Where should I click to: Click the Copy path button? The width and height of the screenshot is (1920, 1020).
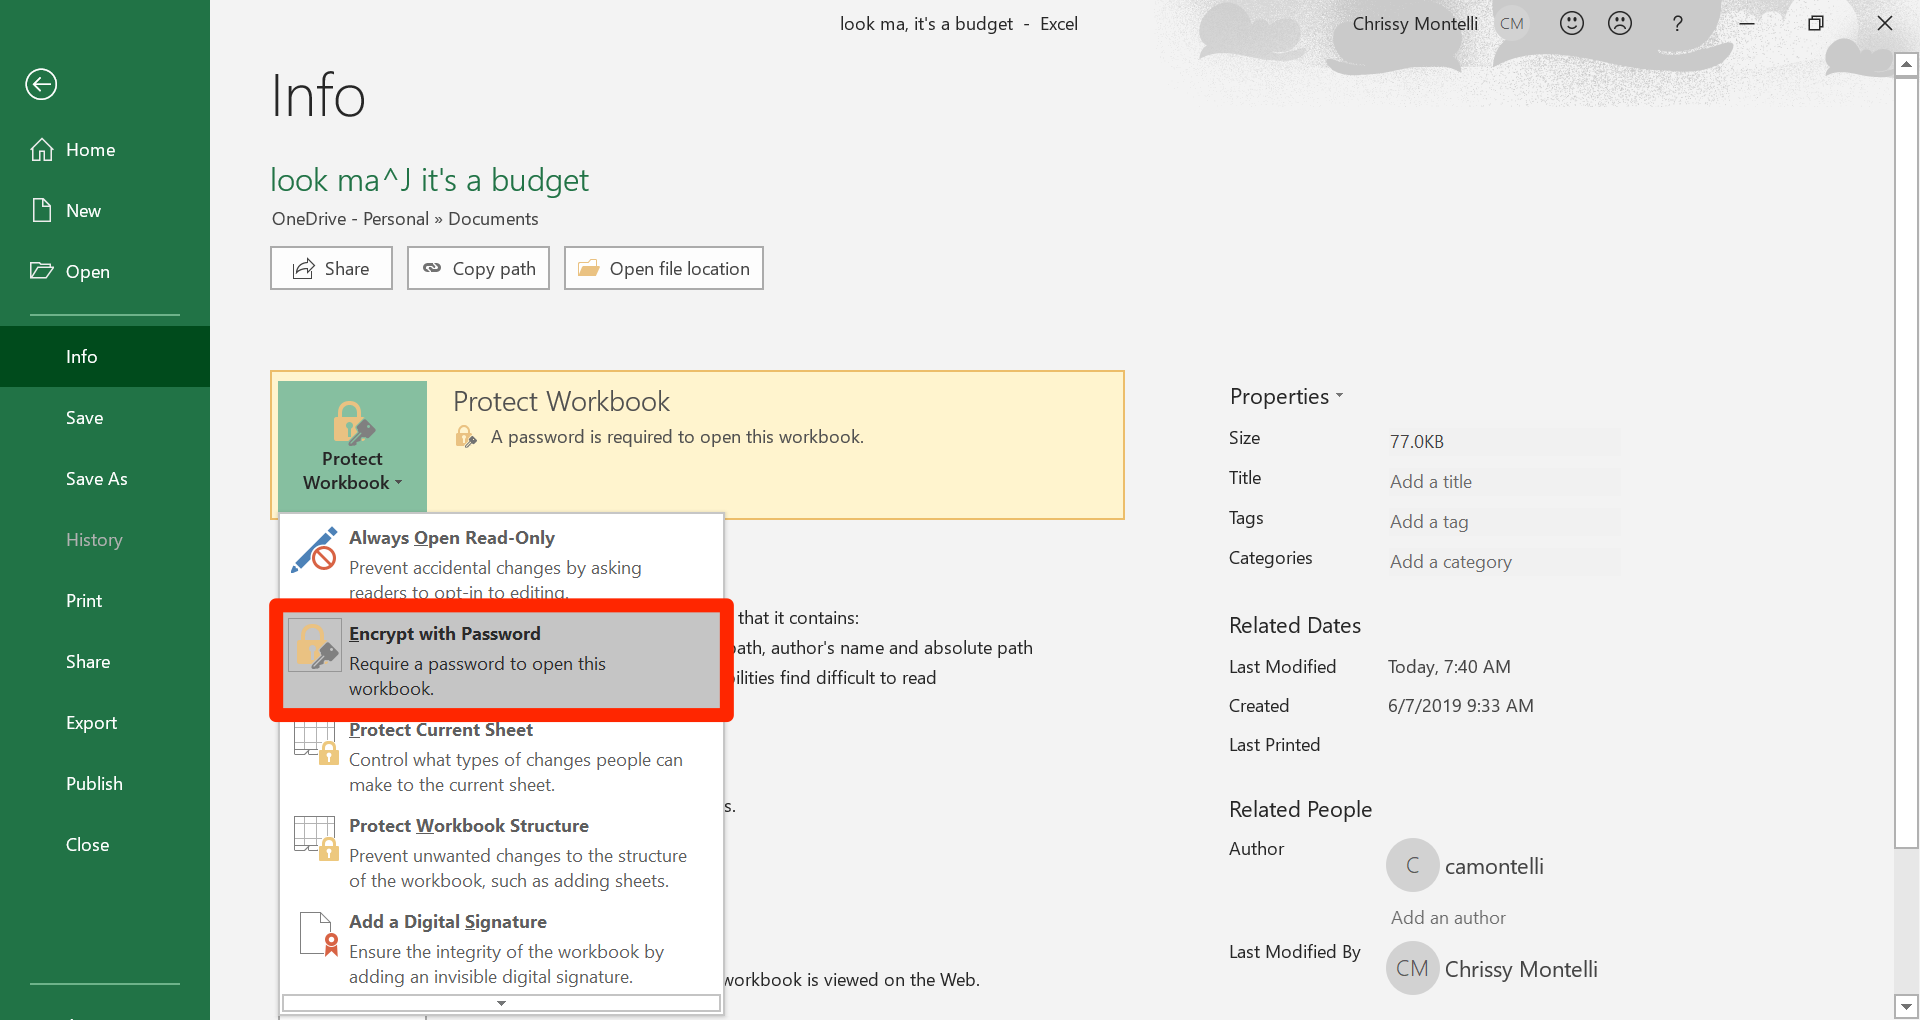478,268
